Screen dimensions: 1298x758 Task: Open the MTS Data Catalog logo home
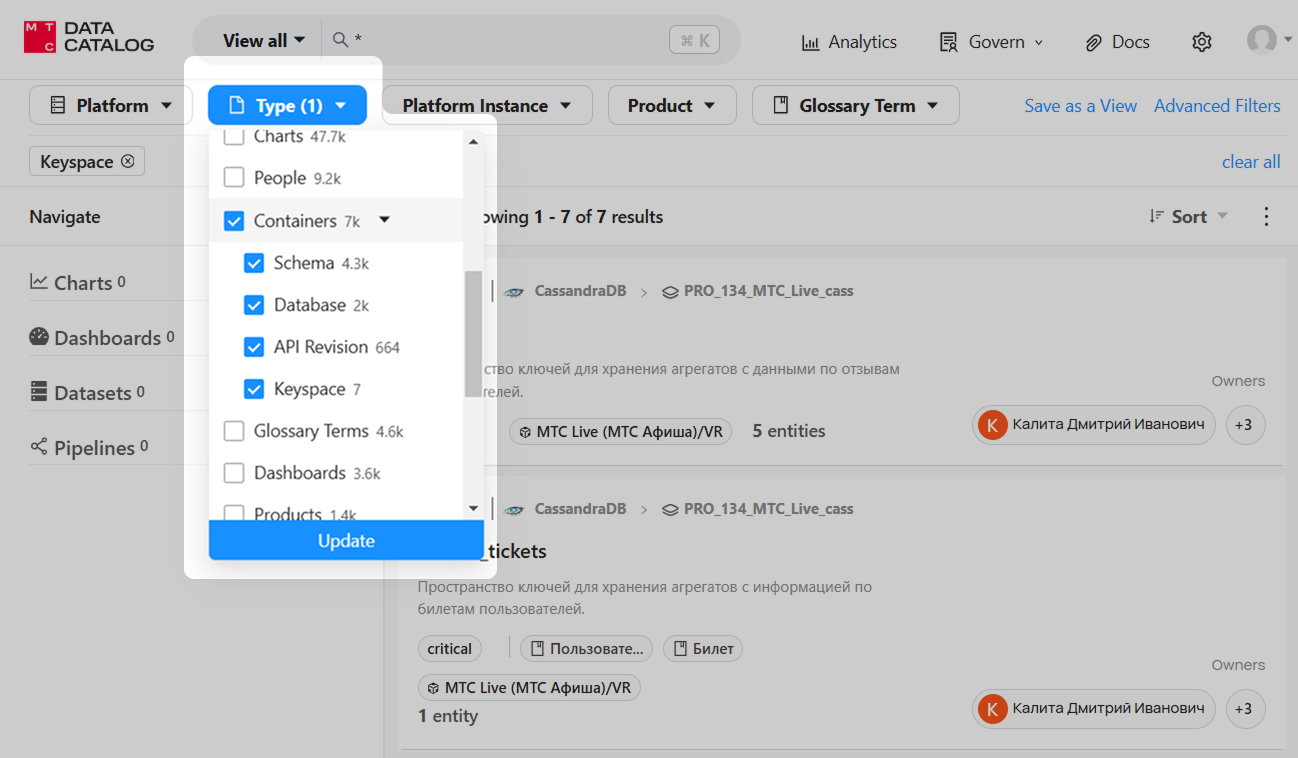pos(89,38)
